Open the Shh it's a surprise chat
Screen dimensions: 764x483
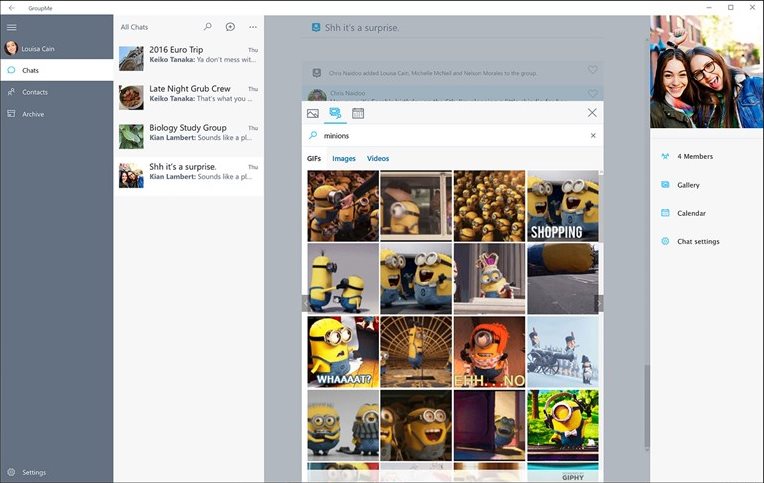189,176
